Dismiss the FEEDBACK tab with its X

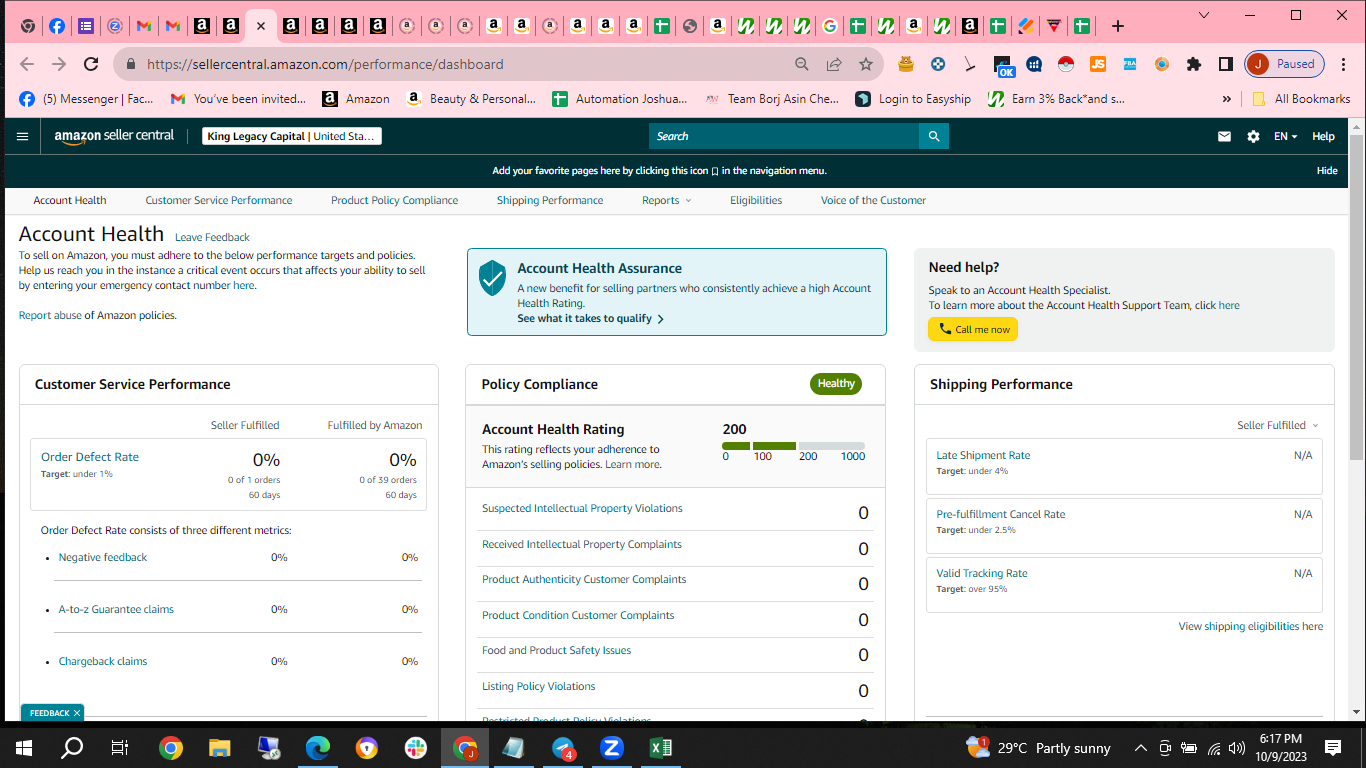click(x=76, y=713)
